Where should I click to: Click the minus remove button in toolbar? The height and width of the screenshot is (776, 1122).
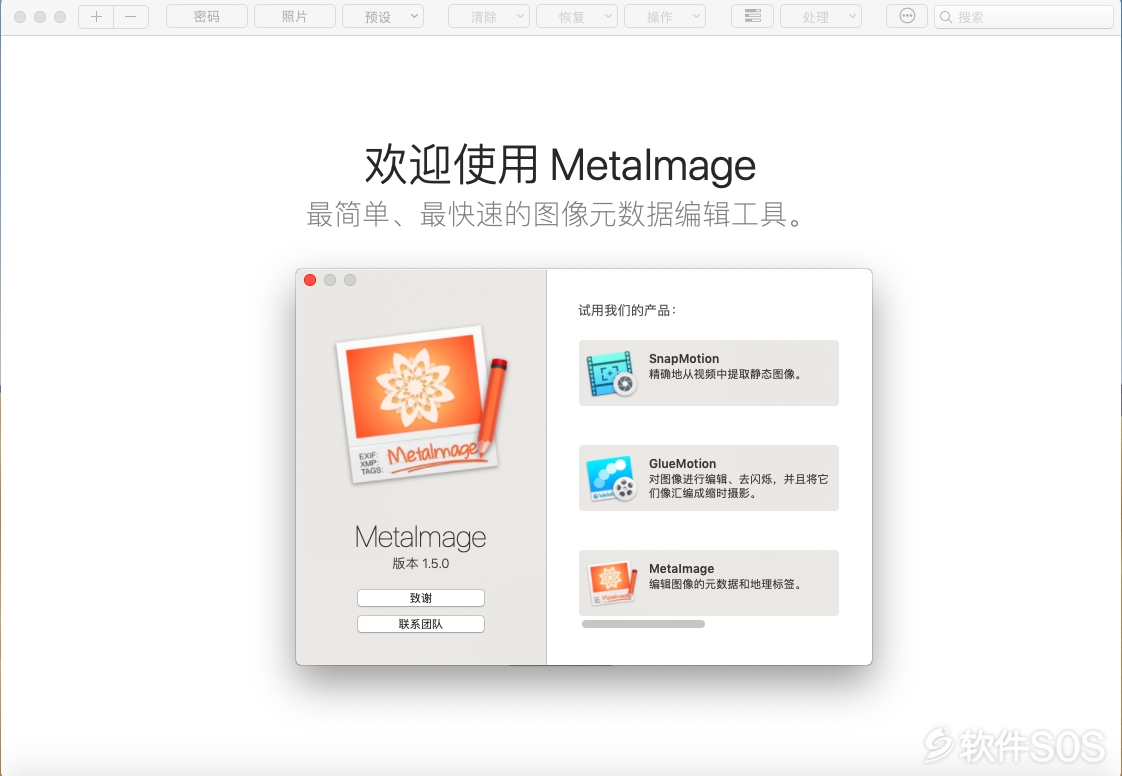tap(131, 16)
